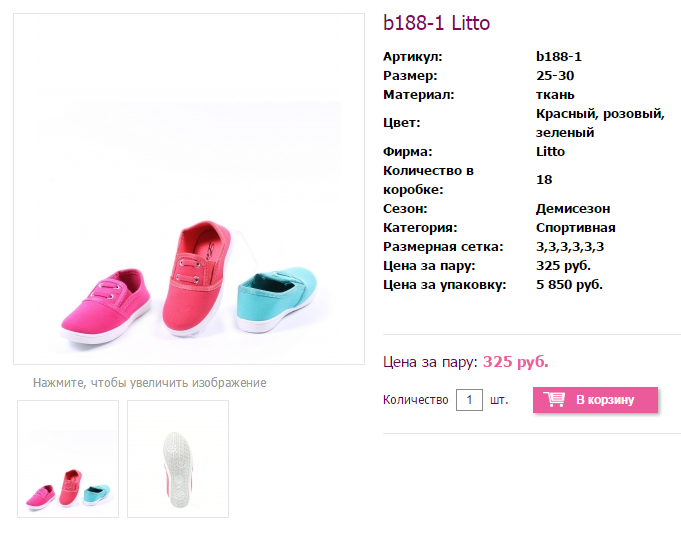This screenshot has height=535, width=681.
Task: Click the turquoise shoe in the main image
Action: click(x=277, y=298)
